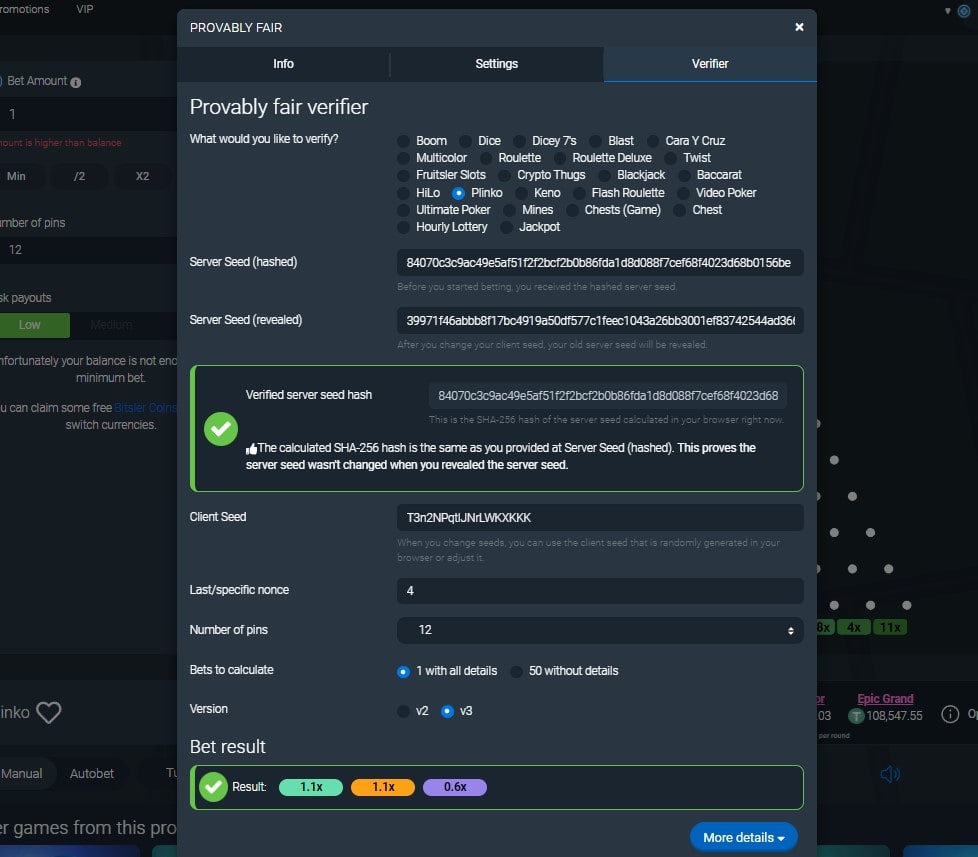The width and height of the screenshot is (978, 857).
Task: Select Chests (Game) radio button
Action: click(572, 210)
